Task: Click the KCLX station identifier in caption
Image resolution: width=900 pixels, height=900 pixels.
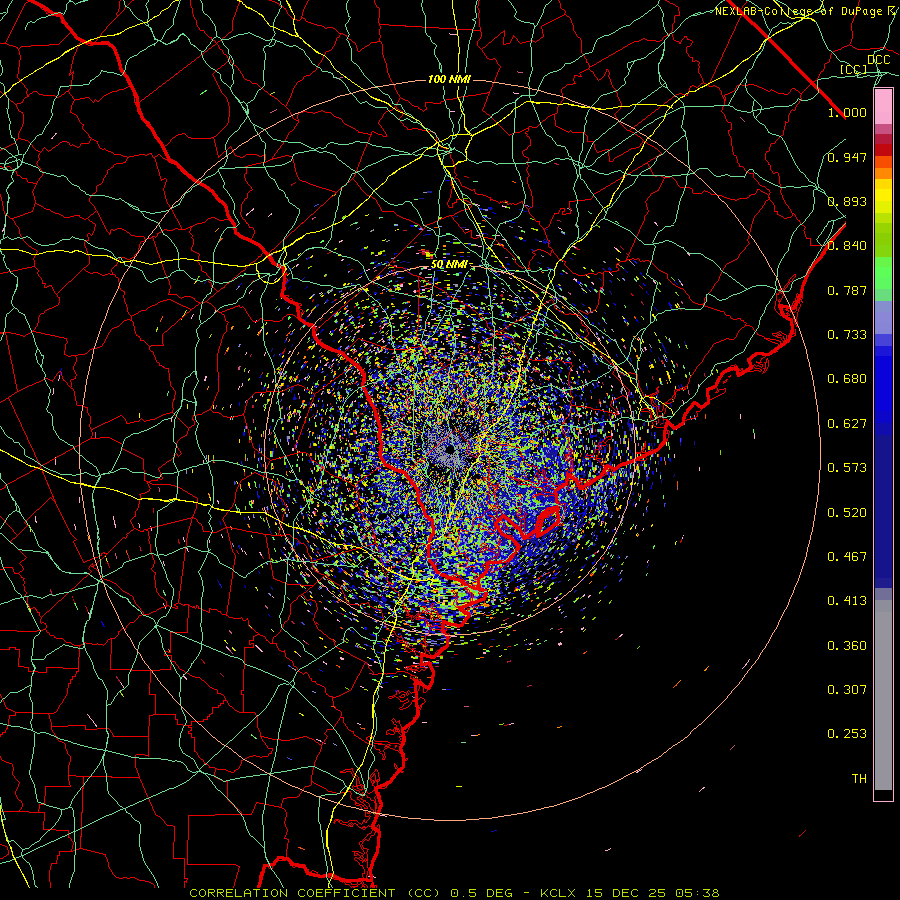Action: pos(560,893)
